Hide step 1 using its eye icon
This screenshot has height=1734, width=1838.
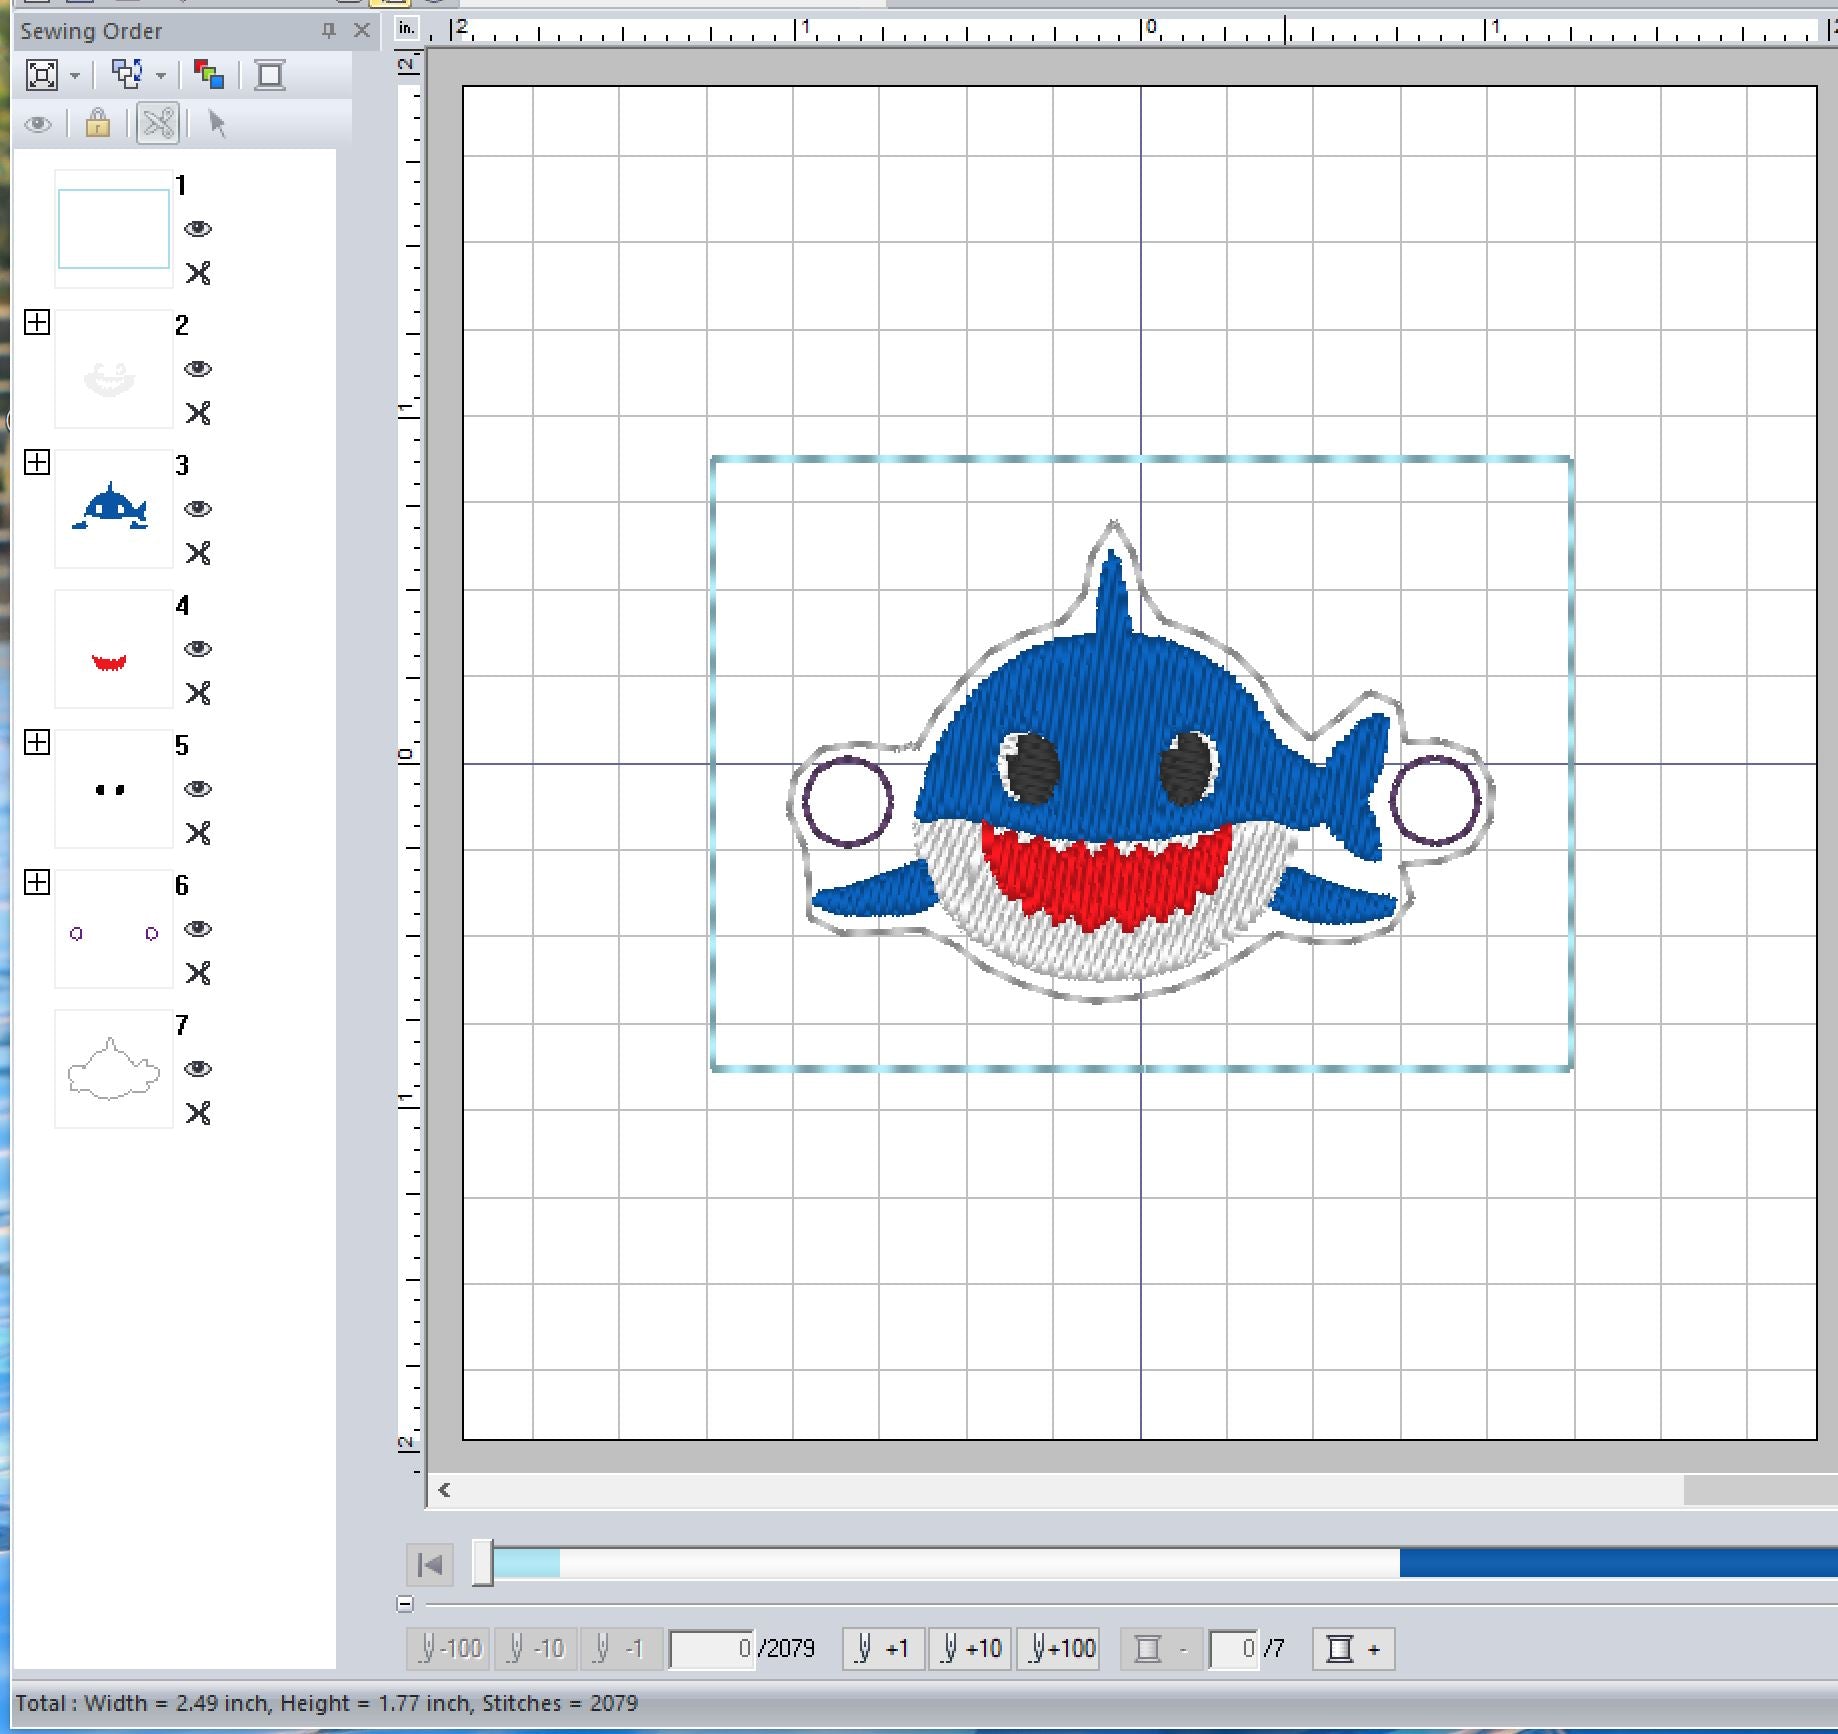[x=198, y=229]
